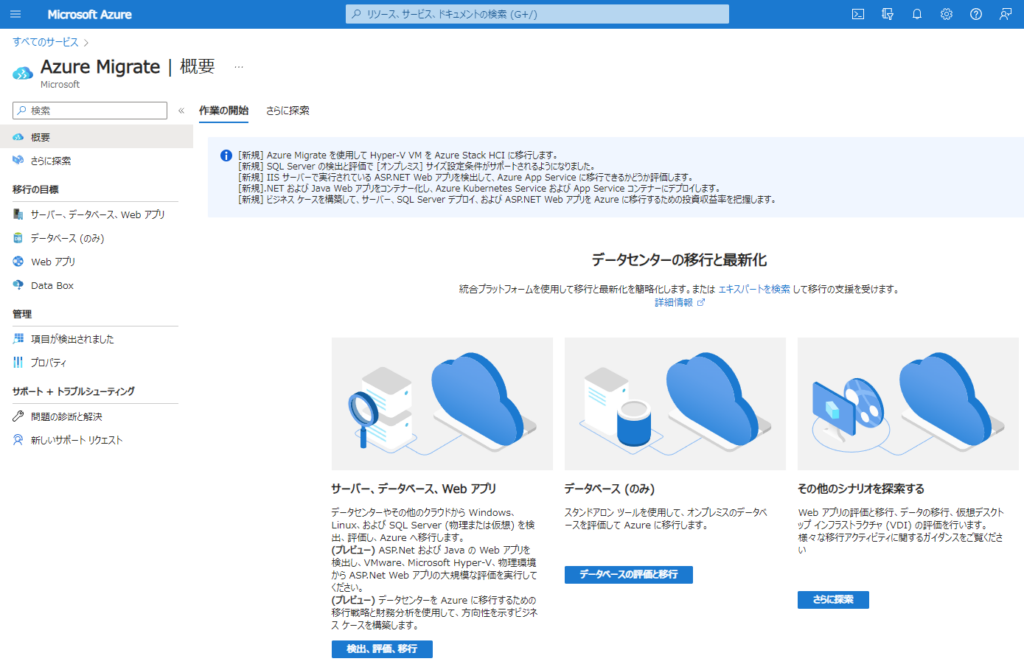Open the 詳細情報 link

tap(674, 302)
